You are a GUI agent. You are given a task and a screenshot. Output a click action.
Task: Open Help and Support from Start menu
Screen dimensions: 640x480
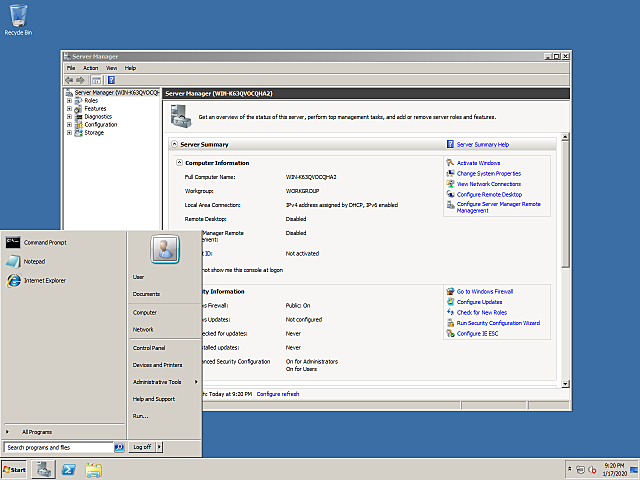154,399
